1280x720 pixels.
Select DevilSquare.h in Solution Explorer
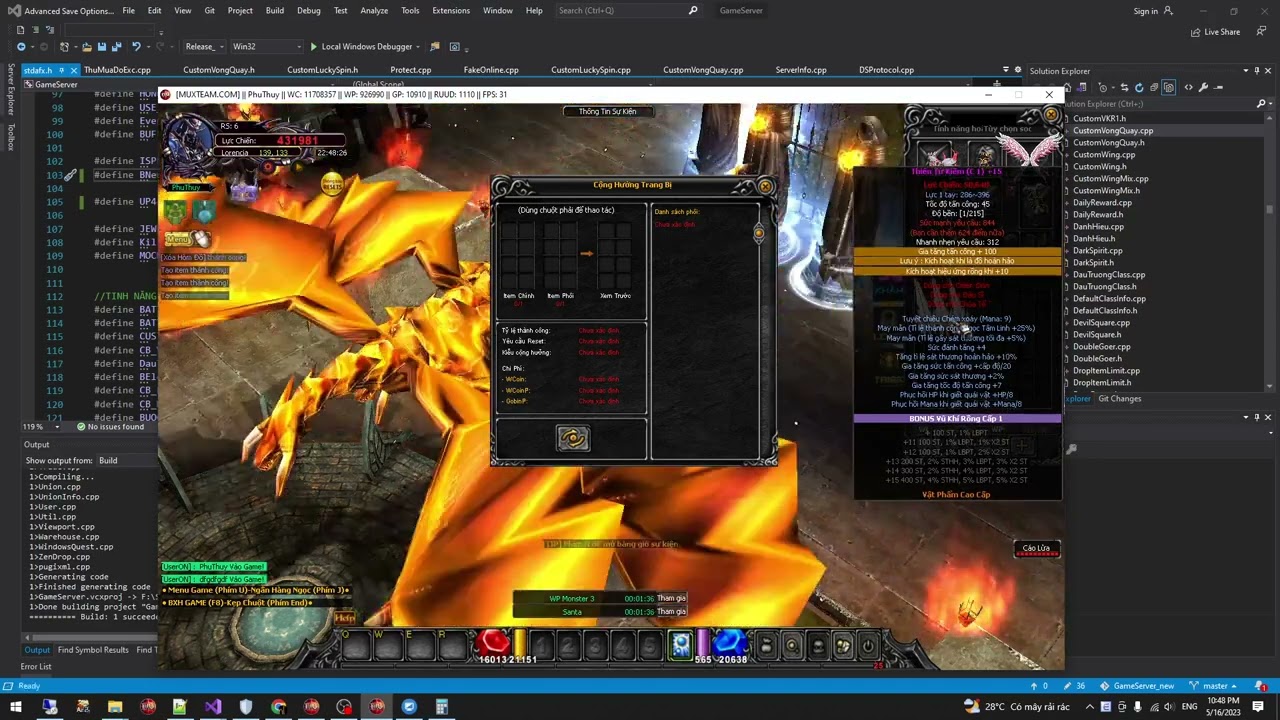click(x=1096, y=334)
